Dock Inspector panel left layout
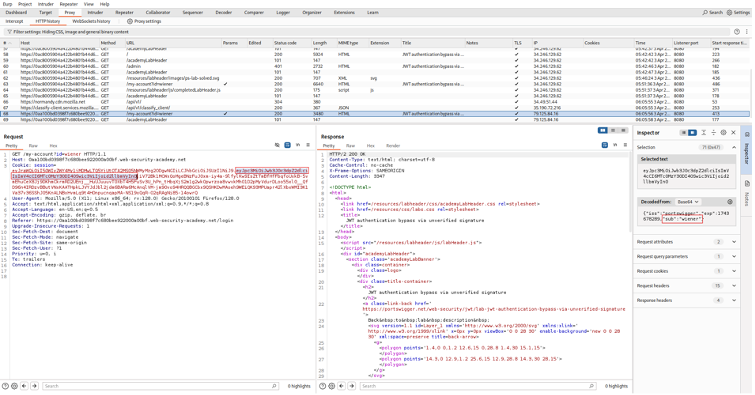 pos(683,132)
